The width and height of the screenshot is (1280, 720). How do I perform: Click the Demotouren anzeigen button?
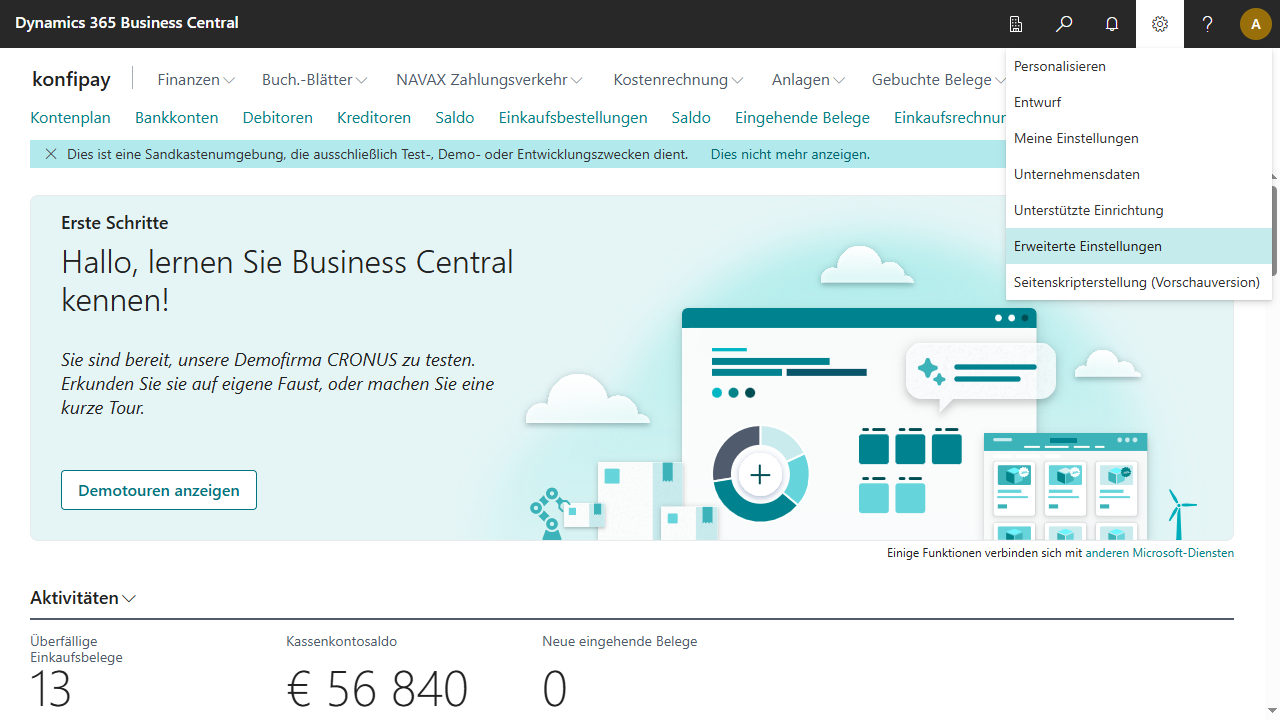(159, 490)
